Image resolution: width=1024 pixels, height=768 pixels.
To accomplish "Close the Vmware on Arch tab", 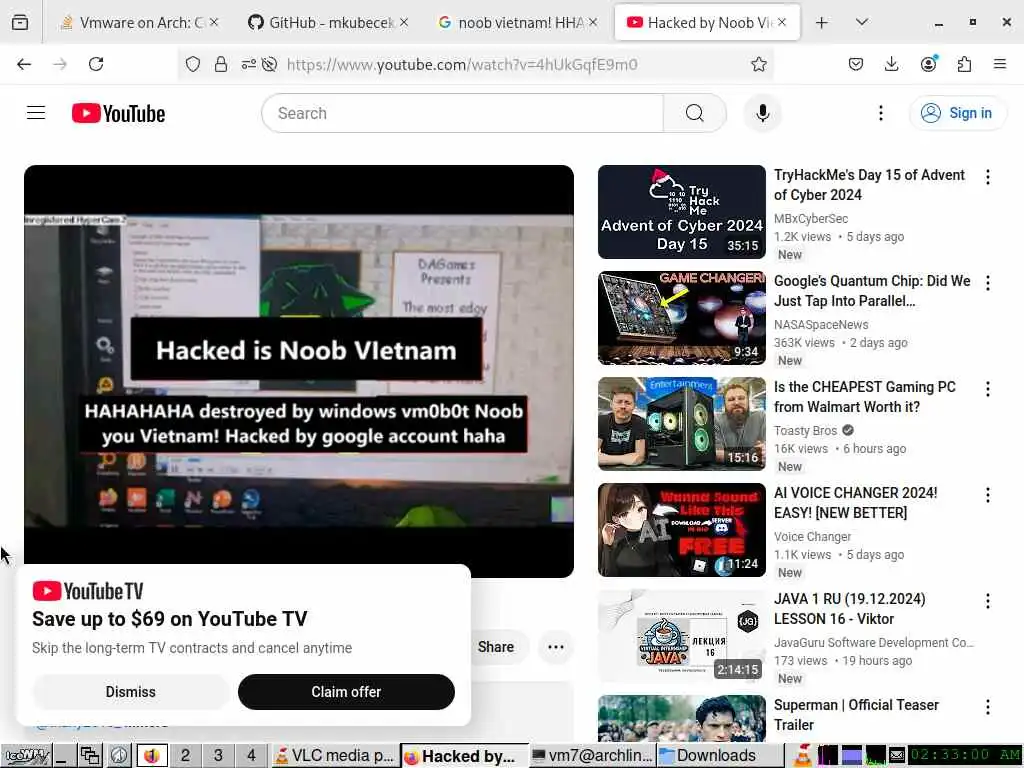I will (x=214, y=23).
